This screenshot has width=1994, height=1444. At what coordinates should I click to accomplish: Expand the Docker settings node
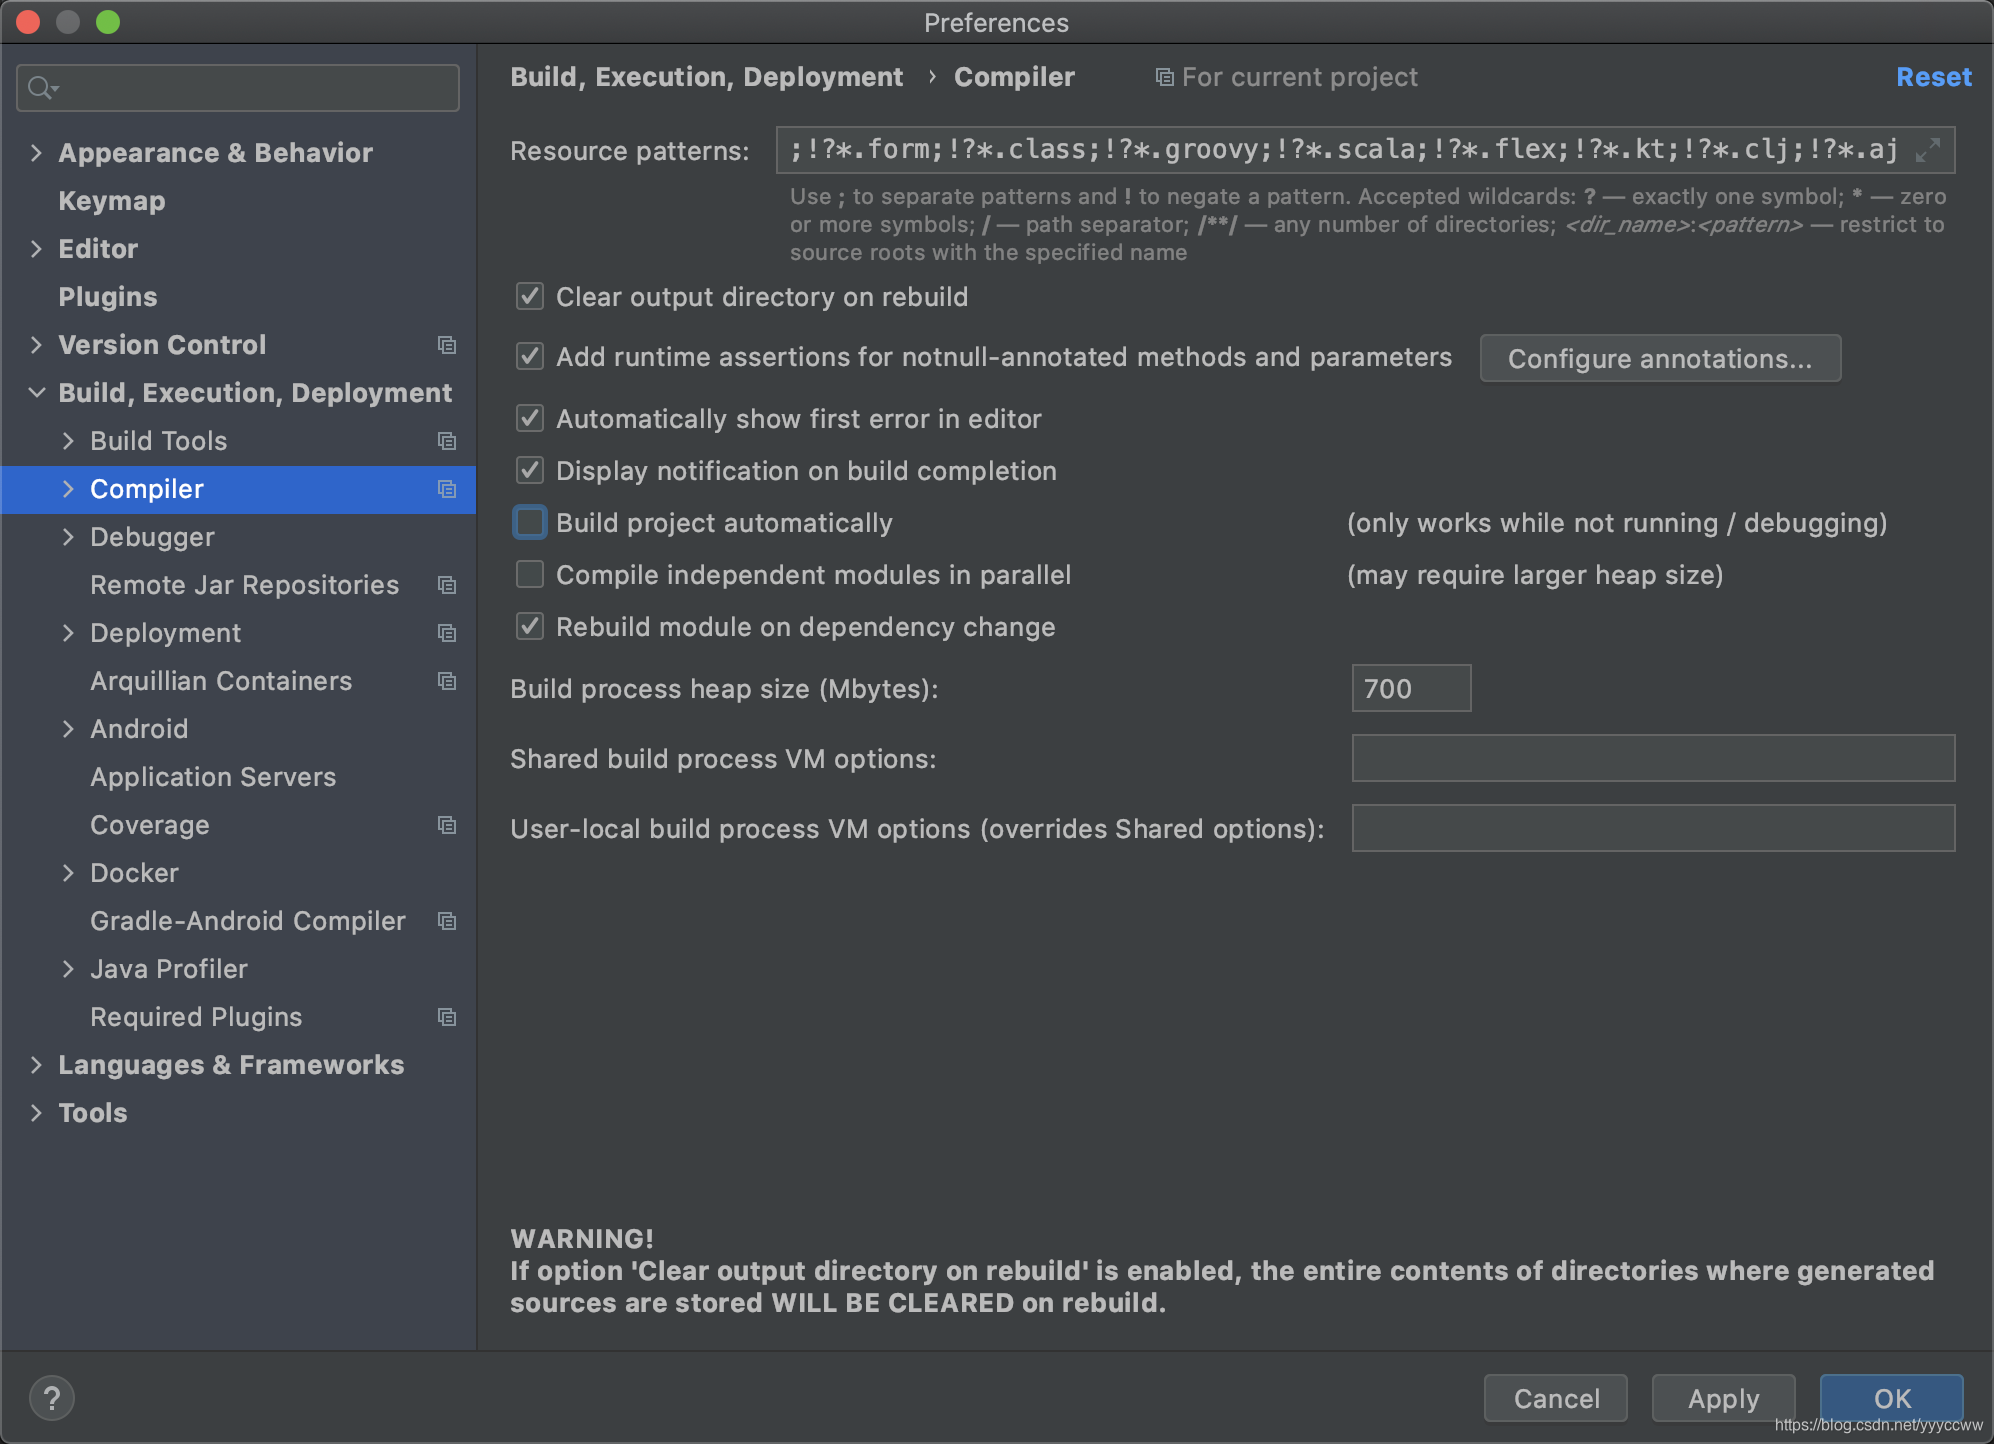point(68,873)
